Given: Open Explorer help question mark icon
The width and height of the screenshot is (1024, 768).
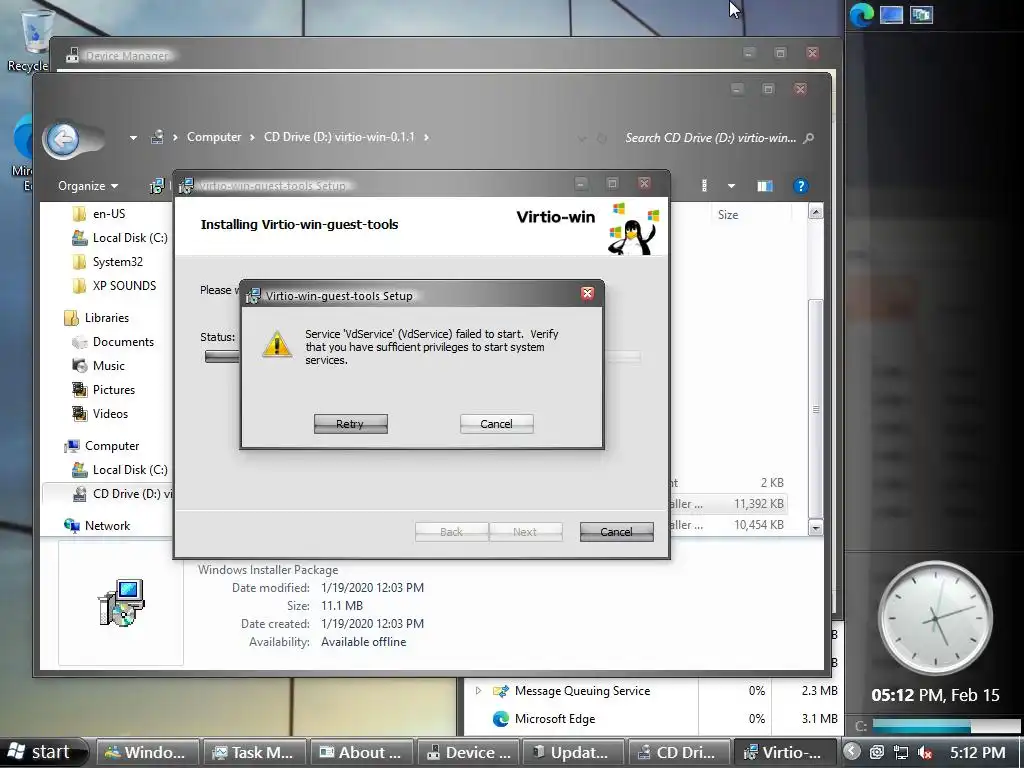Looking at the screenshot, I should [x=800, y=186].
